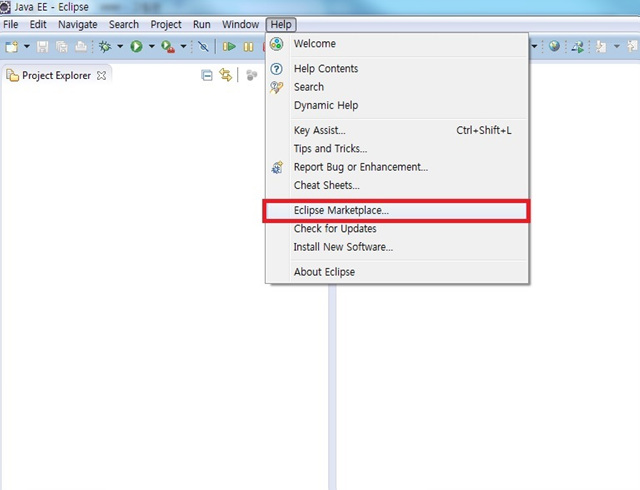Viewport: 640px width, 490px height.
Task: Select Key Assist... menu entry
Action: [397, 130]
